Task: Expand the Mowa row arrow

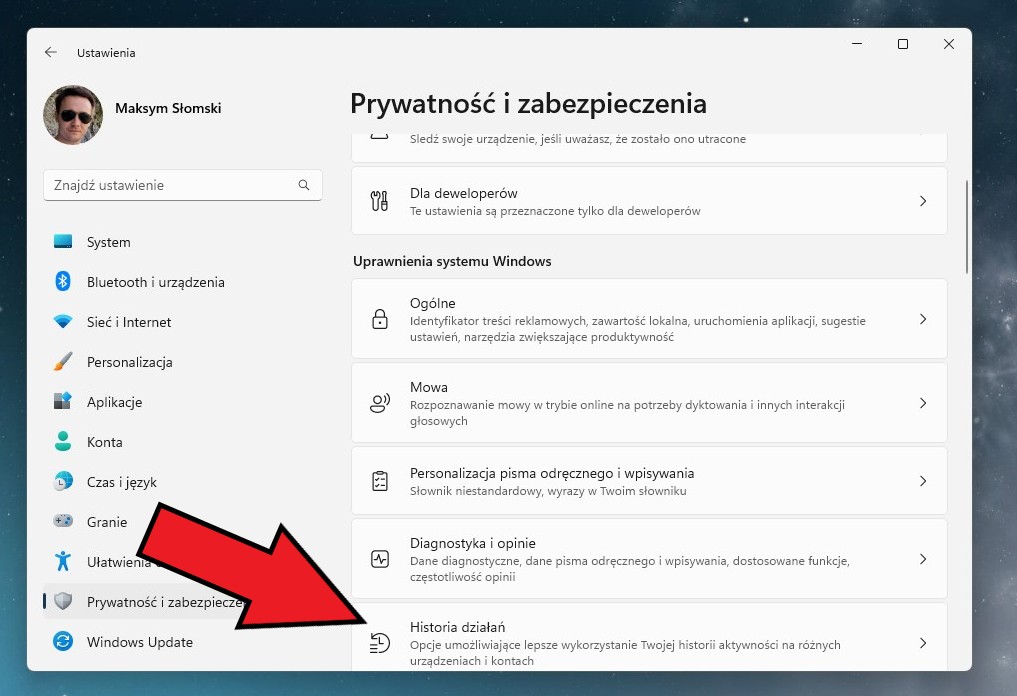Action: [x=922, y=403]
